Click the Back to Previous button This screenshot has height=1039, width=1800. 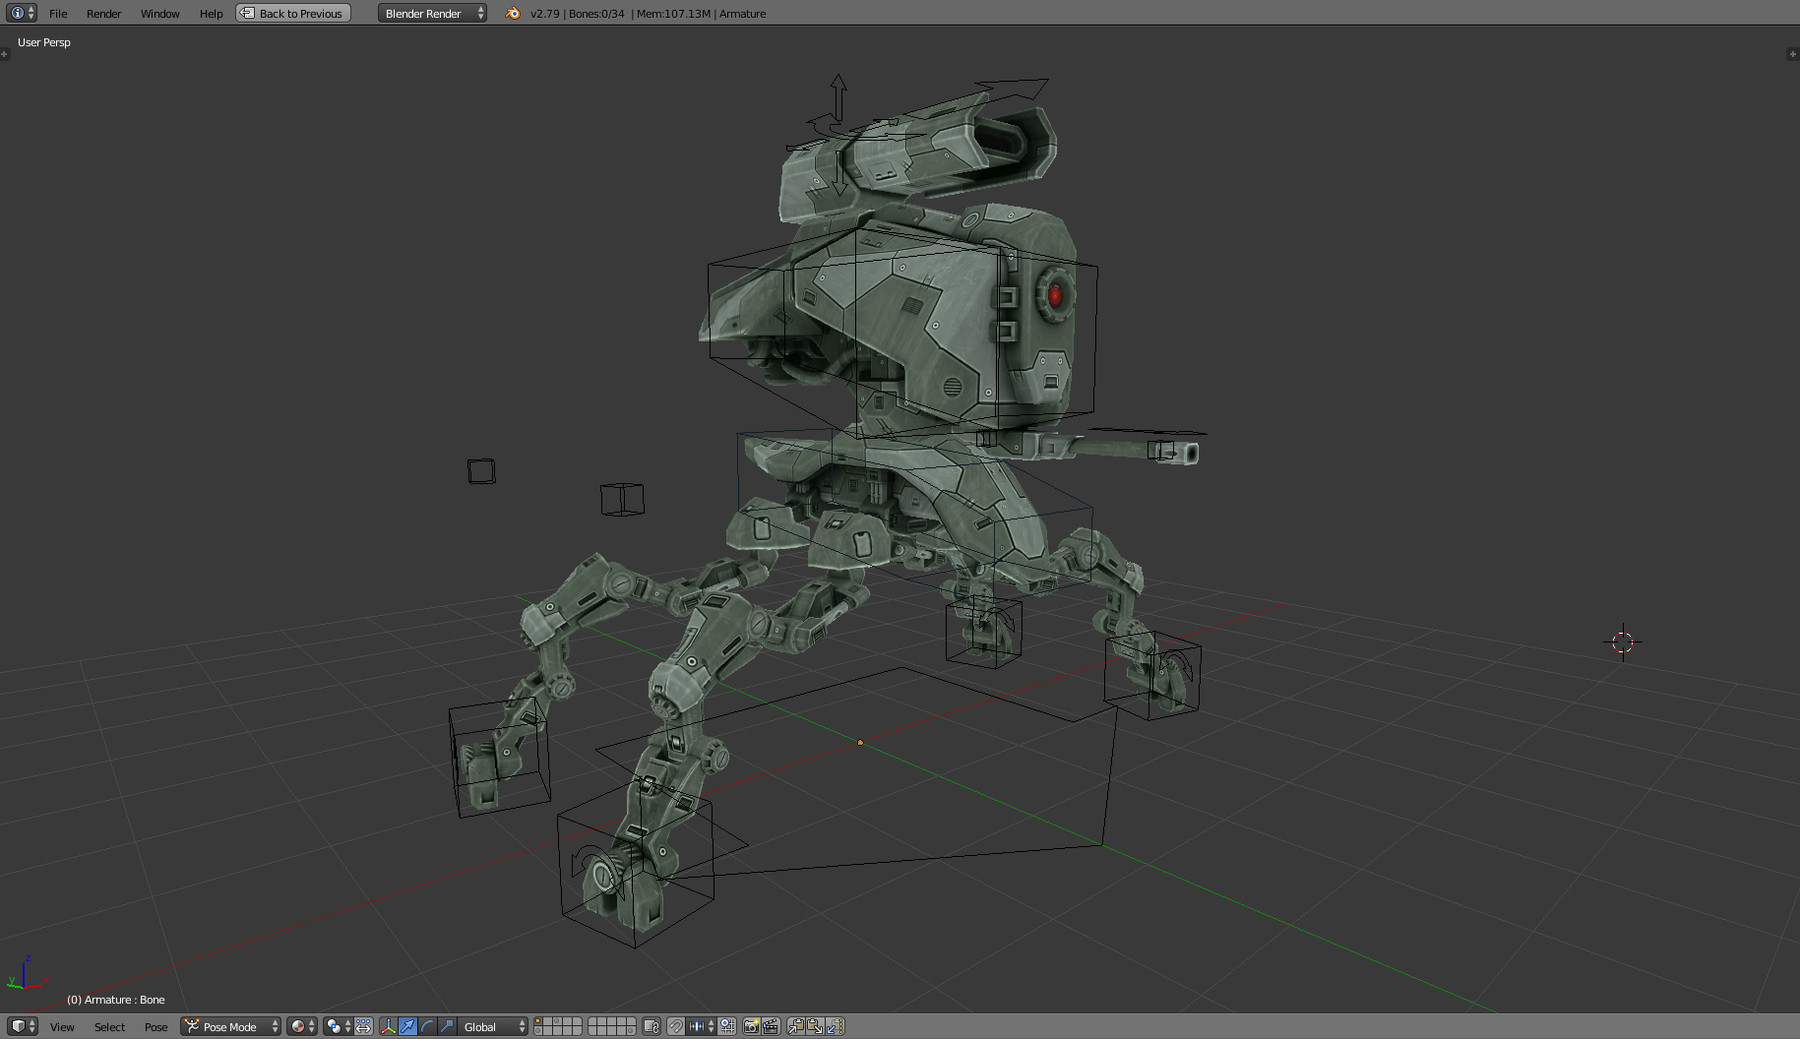click(x=292, y=13)
